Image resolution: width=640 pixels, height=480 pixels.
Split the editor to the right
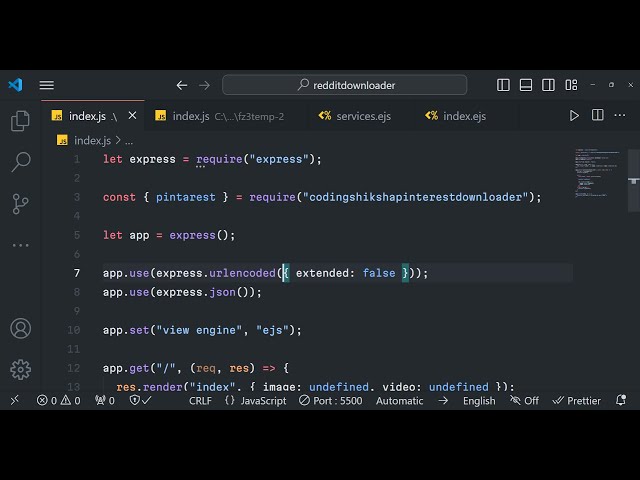pyautogui.click(x=597, y=116)
